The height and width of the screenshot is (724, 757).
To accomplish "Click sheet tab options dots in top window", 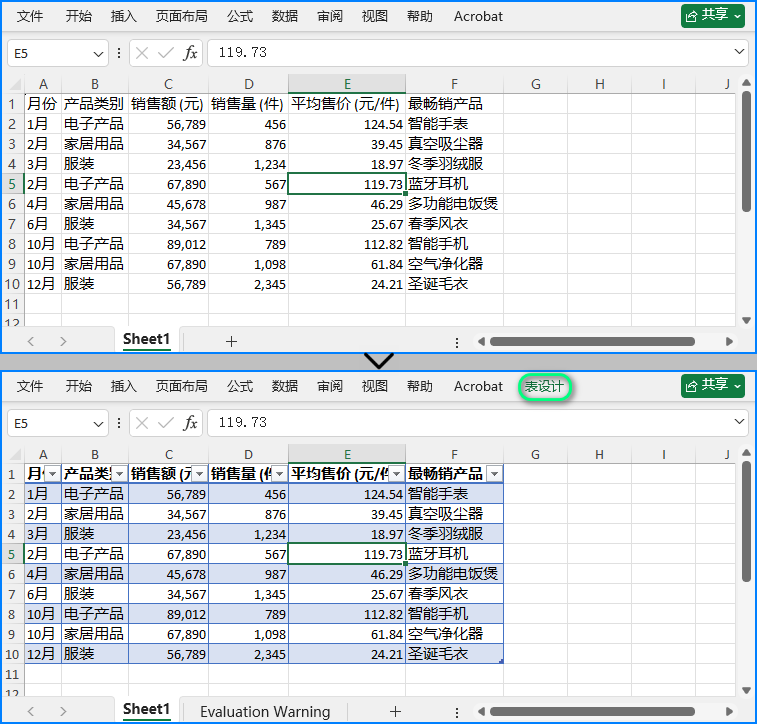I will tap(456, 342).
